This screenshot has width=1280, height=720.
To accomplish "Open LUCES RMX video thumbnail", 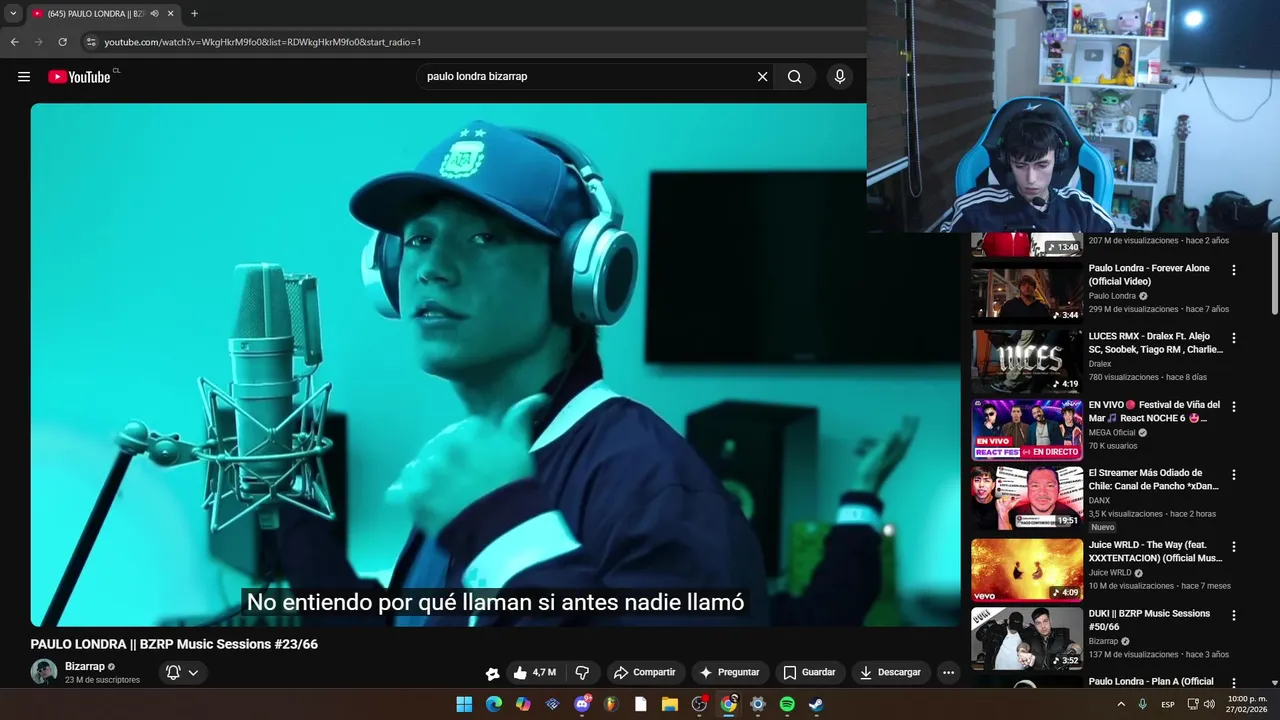I will 1027,361.
